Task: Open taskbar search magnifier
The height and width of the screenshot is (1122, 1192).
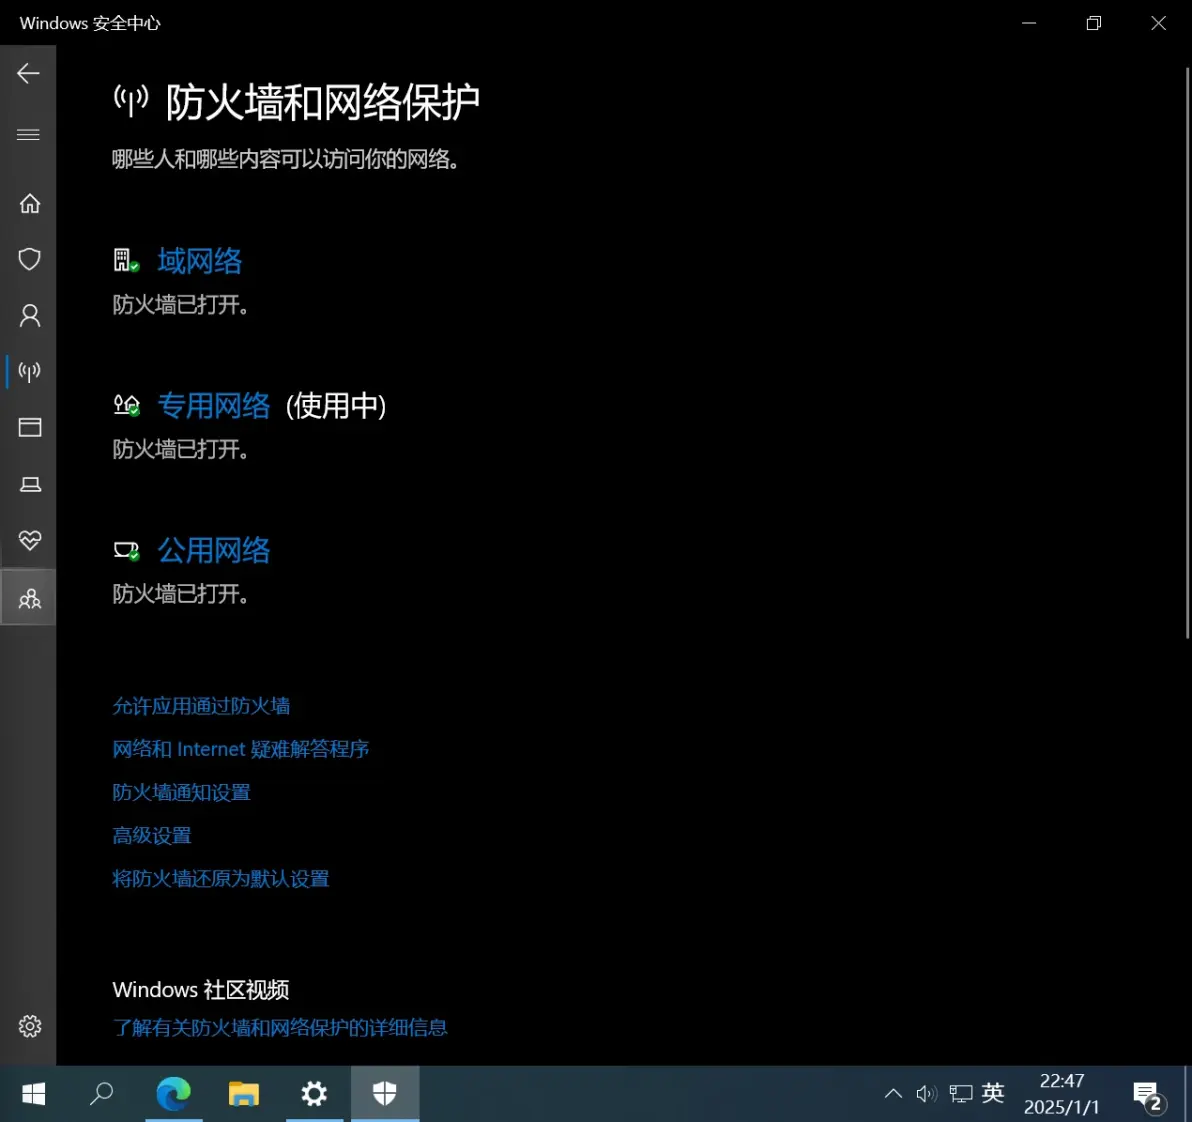Action: 101,1094
